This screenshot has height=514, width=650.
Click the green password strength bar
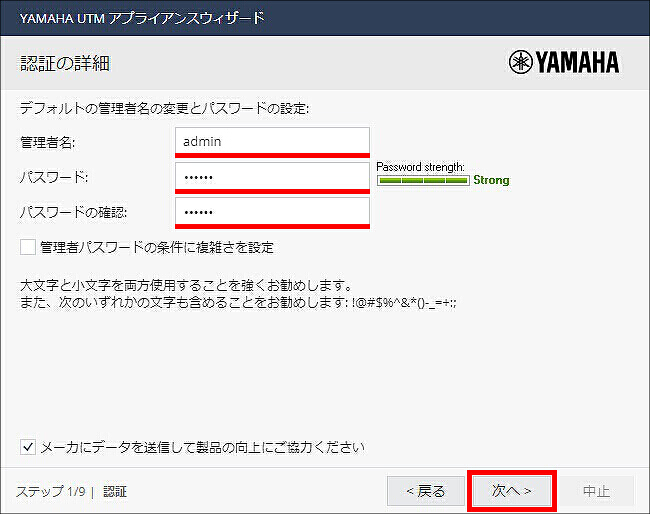point(423,180)
